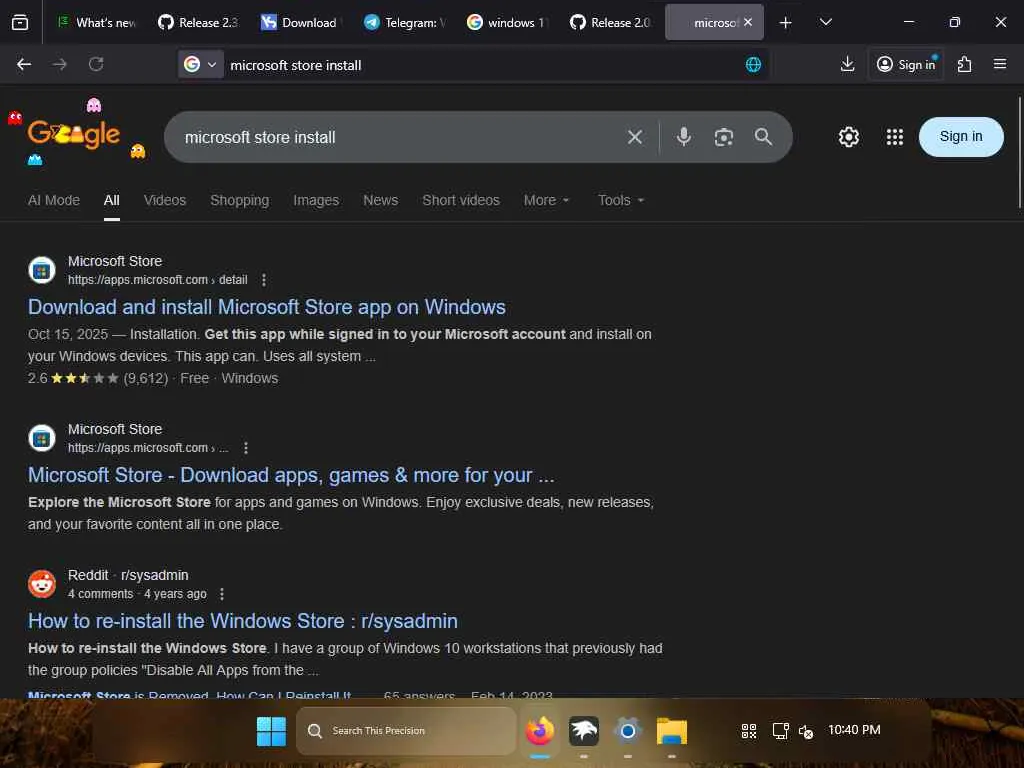
Task: Click the Google Sign in button
Action: point(961,136)
